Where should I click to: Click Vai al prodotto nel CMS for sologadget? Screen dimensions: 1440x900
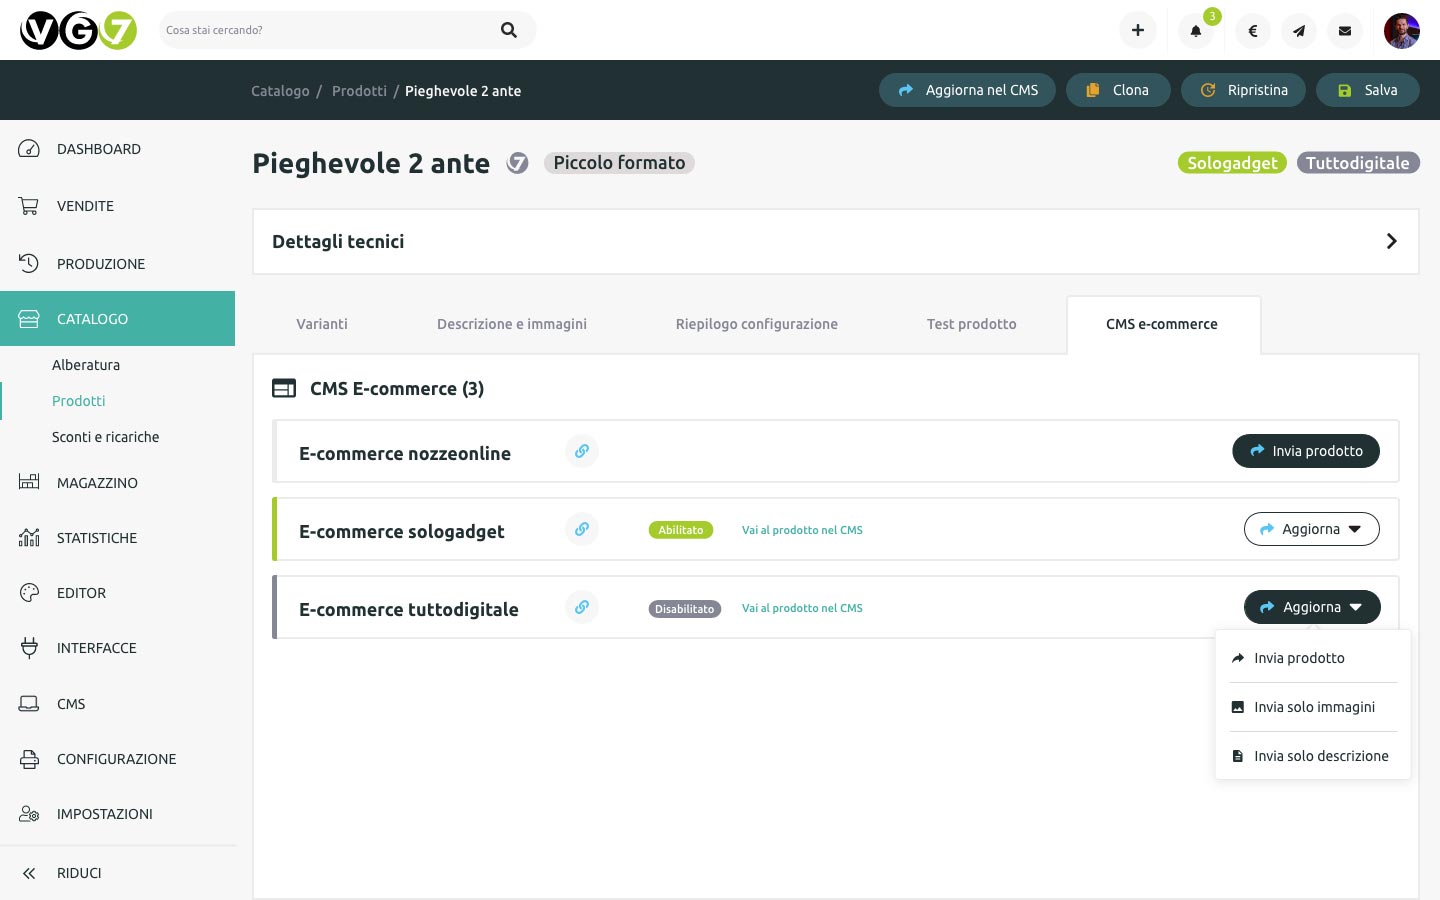pyautogui.click(x=802, y=530)
